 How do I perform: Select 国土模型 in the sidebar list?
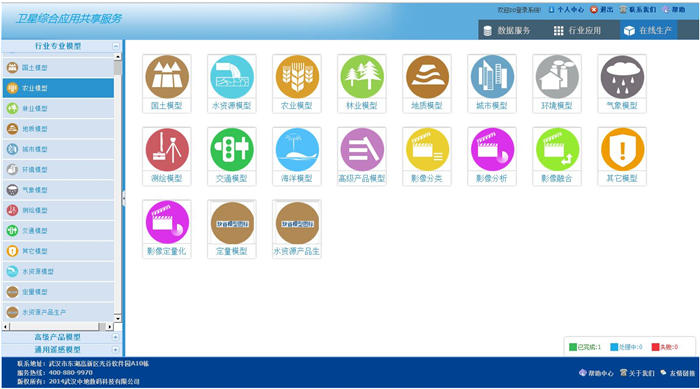click(58, 68)
